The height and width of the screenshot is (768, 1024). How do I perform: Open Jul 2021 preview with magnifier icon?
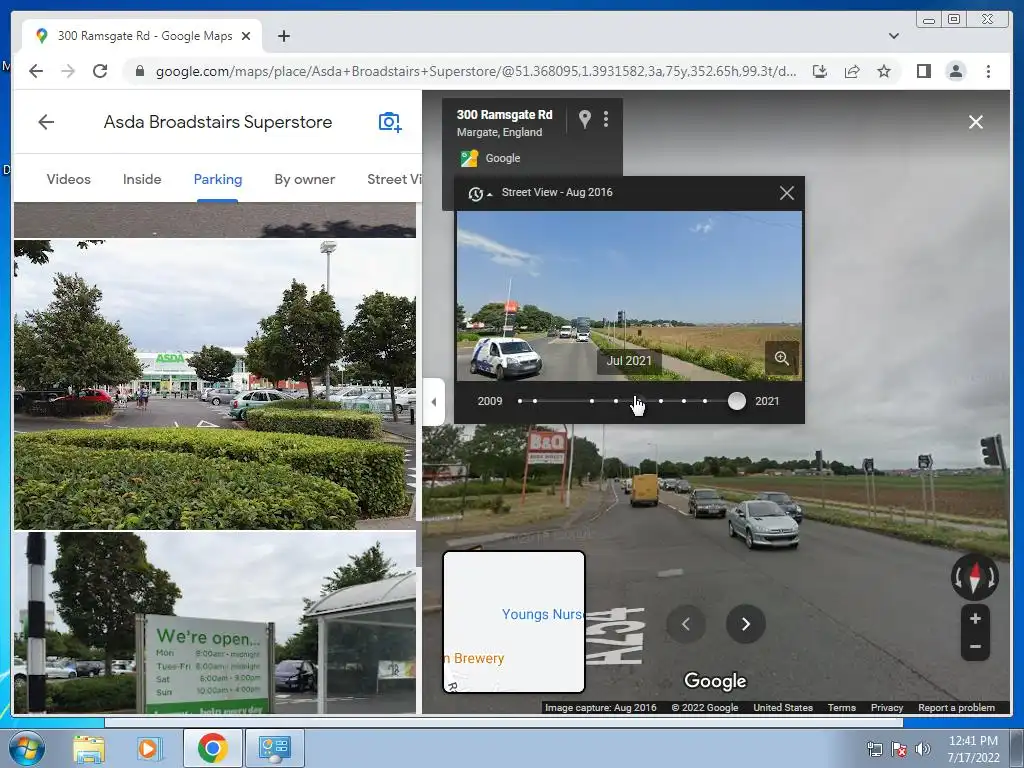tap(782, 358)
